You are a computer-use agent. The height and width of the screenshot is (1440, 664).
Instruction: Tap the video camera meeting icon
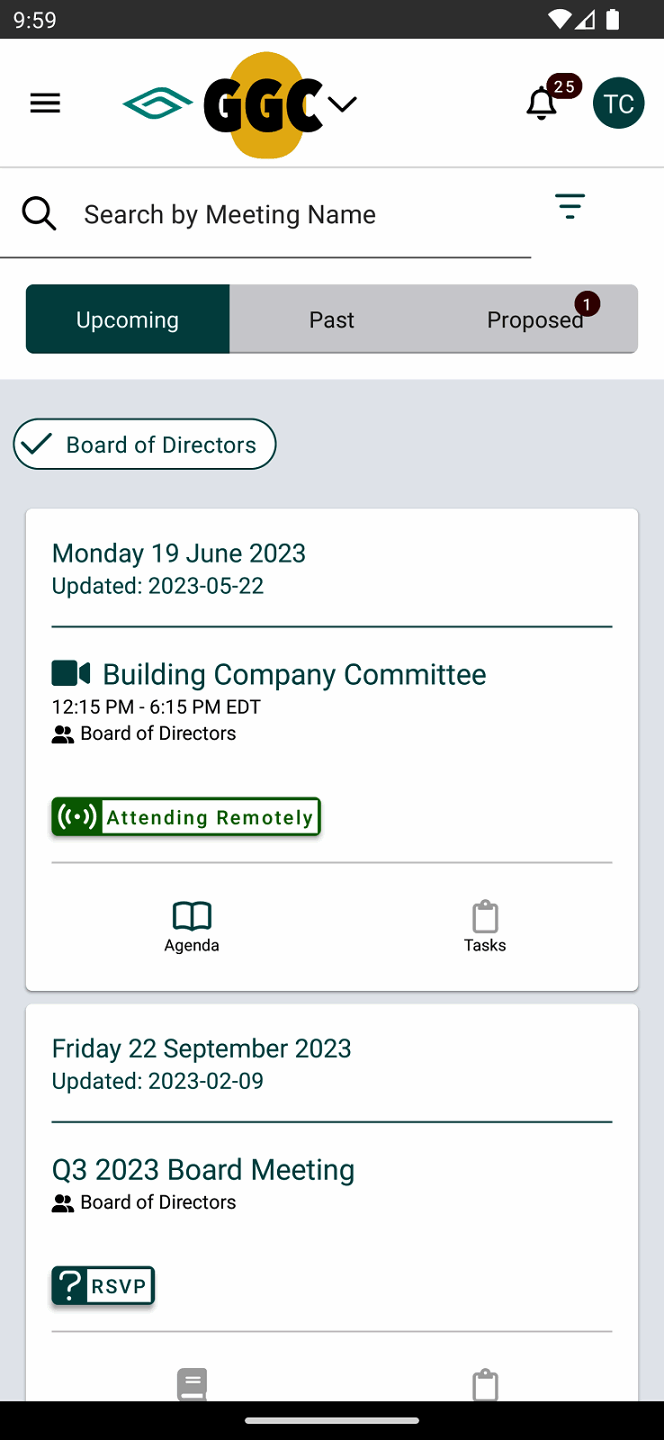coord(70,673)
